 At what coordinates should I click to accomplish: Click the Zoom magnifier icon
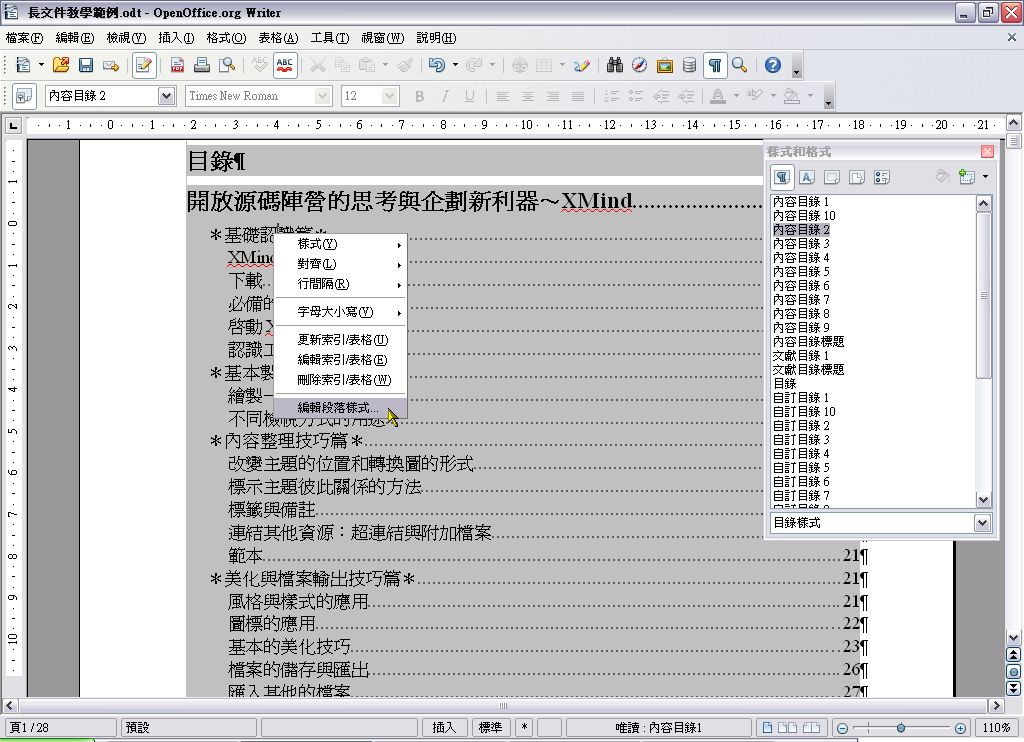(x=739, y=65)
